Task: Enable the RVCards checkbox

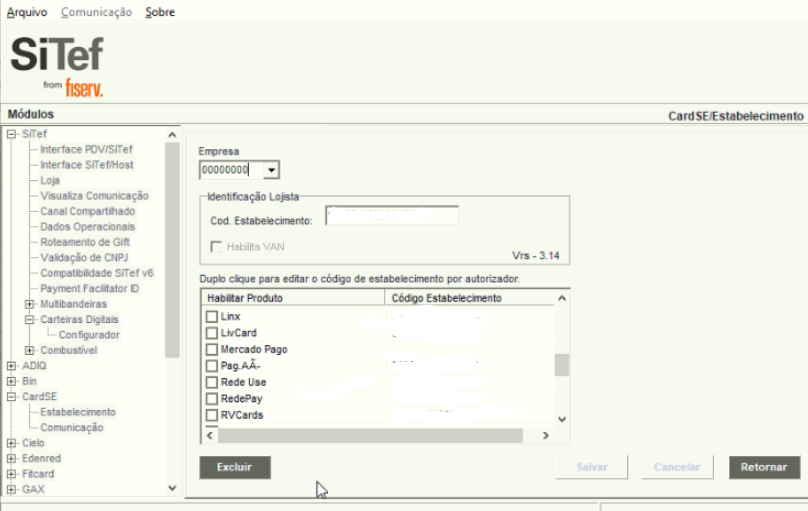Action: tap(211, 415)
